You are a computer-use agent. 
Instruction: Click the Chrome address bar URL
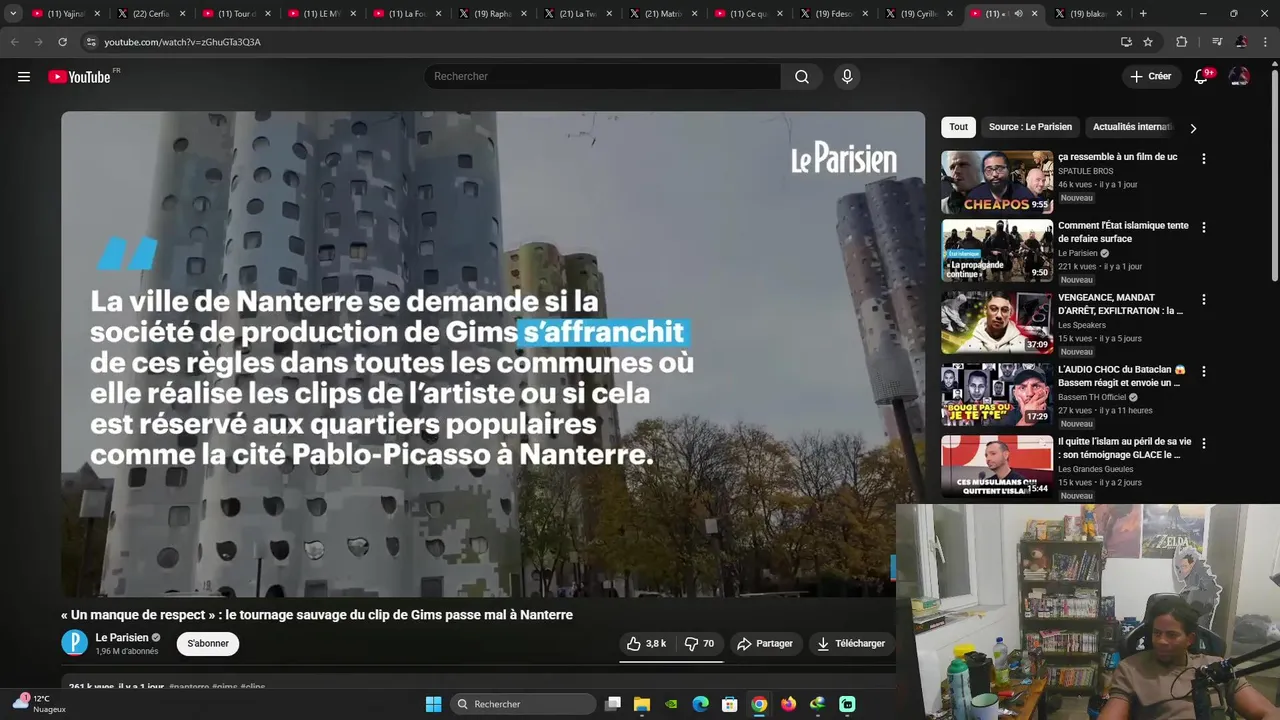182,42
